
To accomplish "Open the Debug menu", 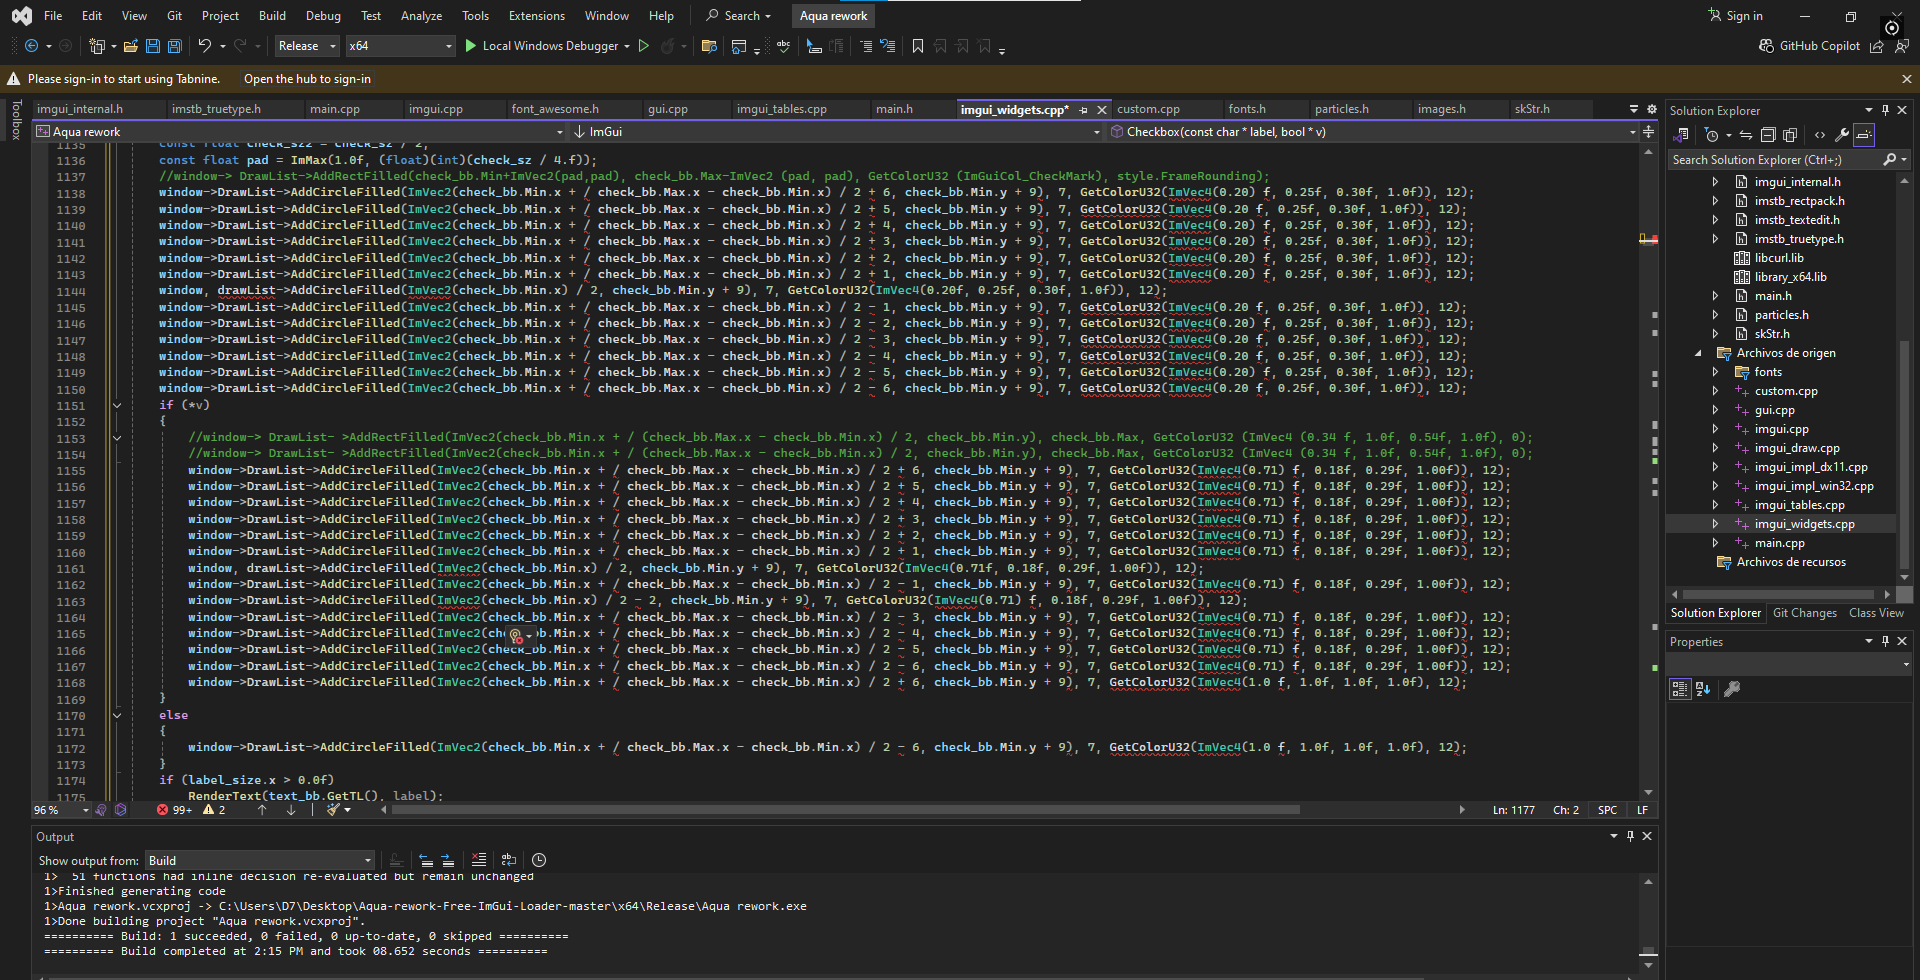I will click(323, 16).
